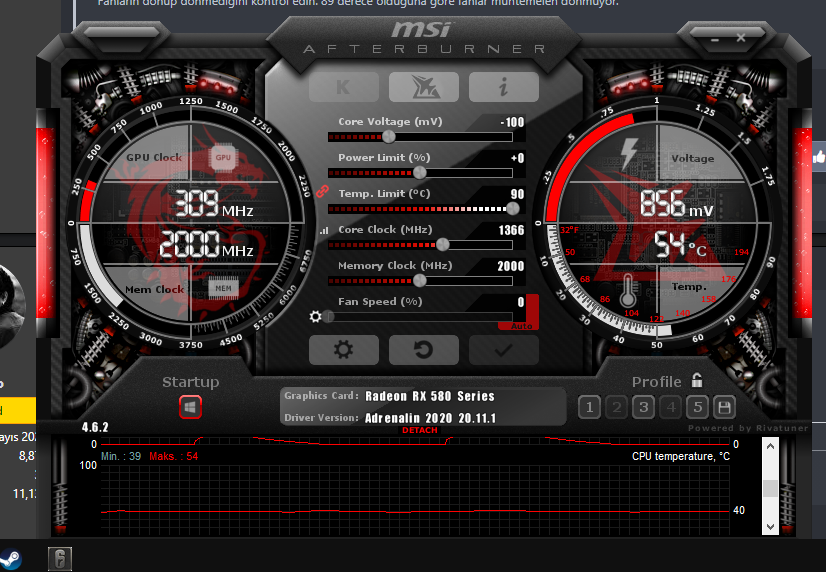The height and width of the screenshot is (572, 826).
Task: Toggle the profile lock padlock icon
Action: (697, 380)
